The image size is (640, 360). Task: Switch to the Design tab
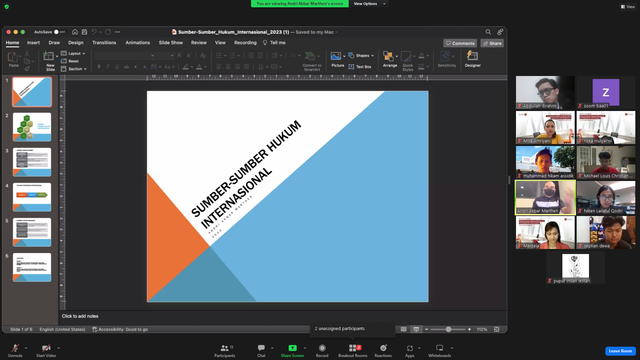coord(76,42)
